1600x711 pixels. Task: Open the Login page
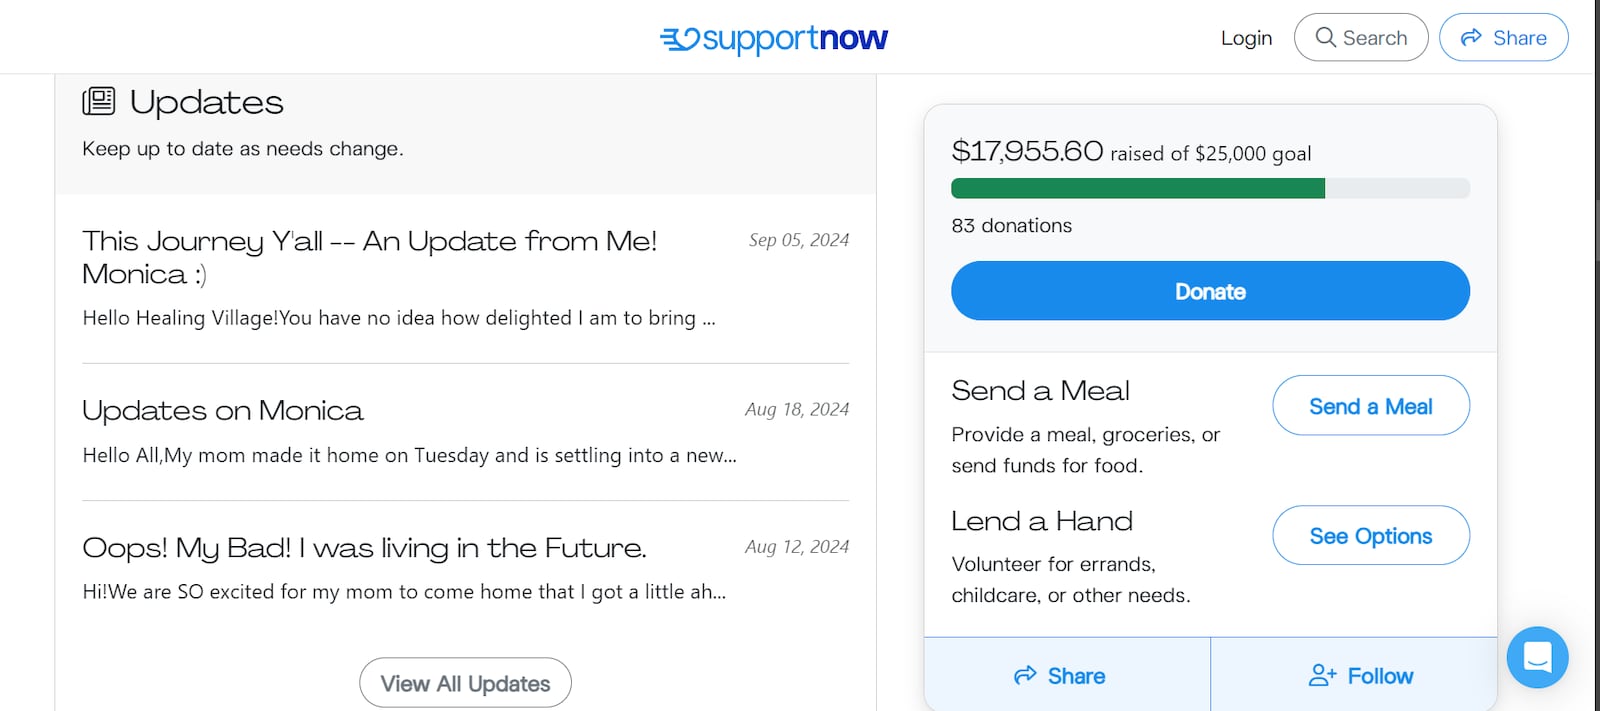coord(1246,38)
